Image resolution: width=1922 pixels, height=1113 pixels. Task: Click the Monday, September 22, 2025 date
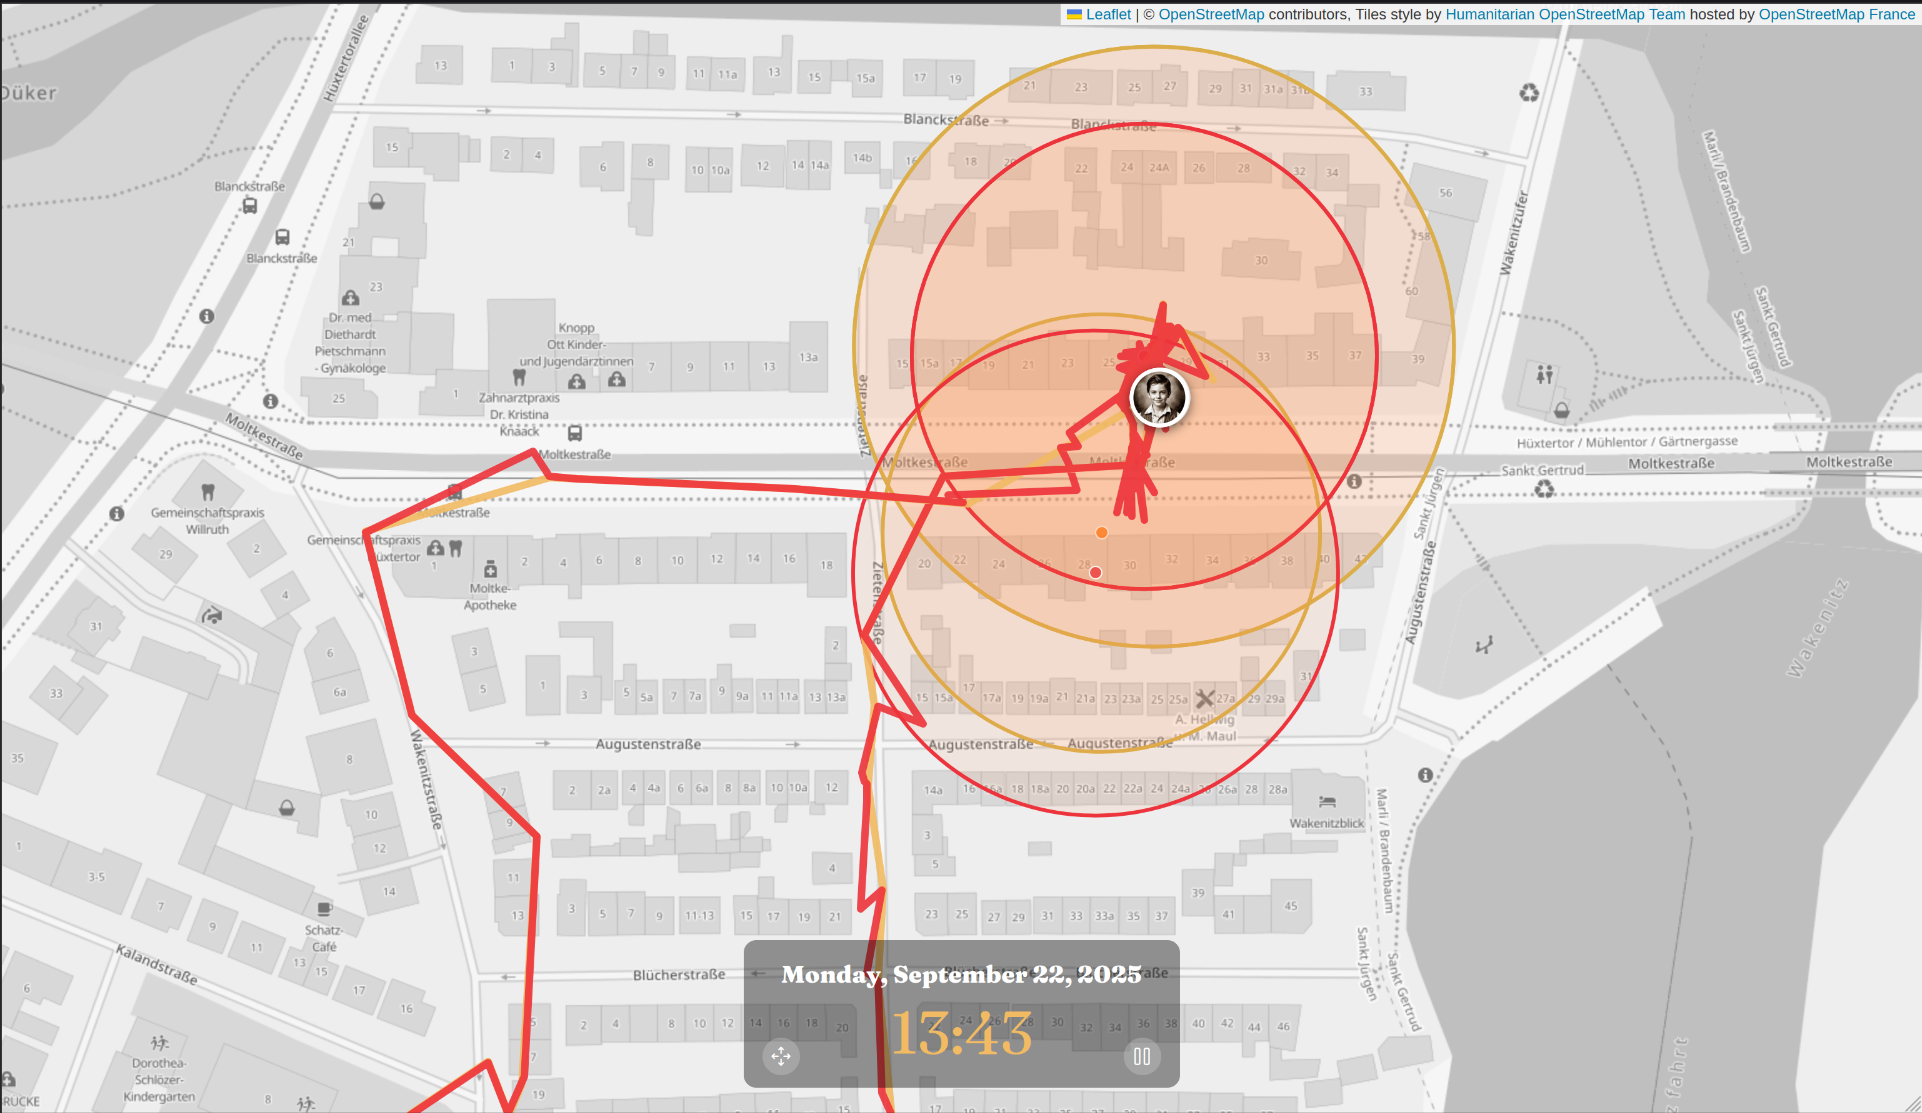[961, 974]
